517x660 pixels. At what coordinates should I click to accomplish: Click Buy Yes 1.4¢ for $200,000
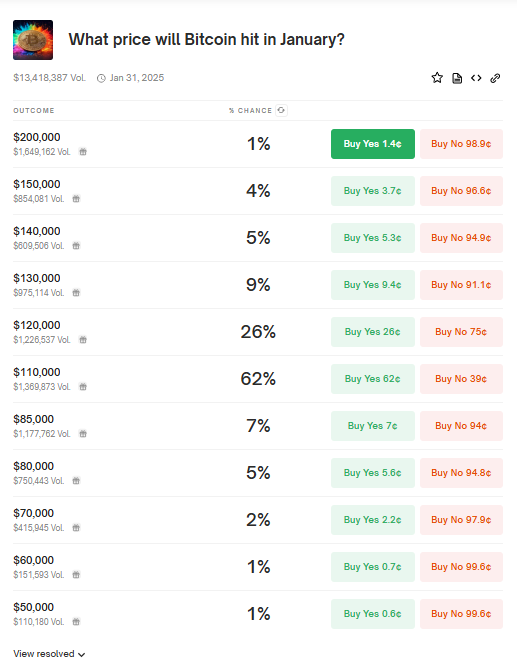point(373,144)
